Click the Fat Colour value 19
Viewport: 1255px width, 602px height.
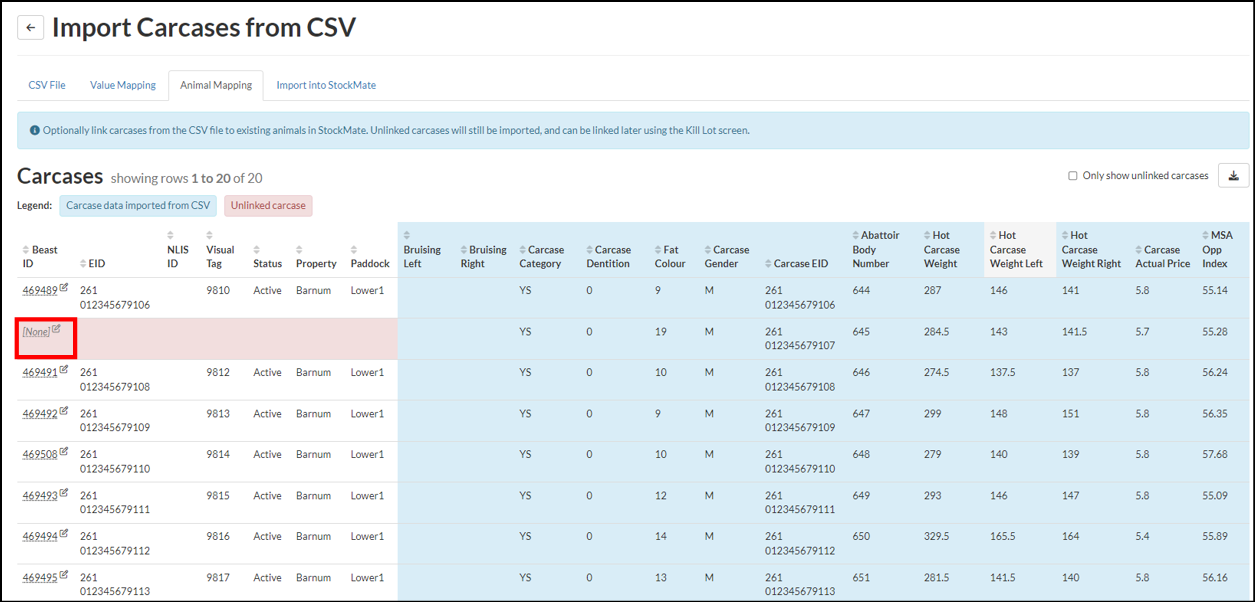(661, 332)
